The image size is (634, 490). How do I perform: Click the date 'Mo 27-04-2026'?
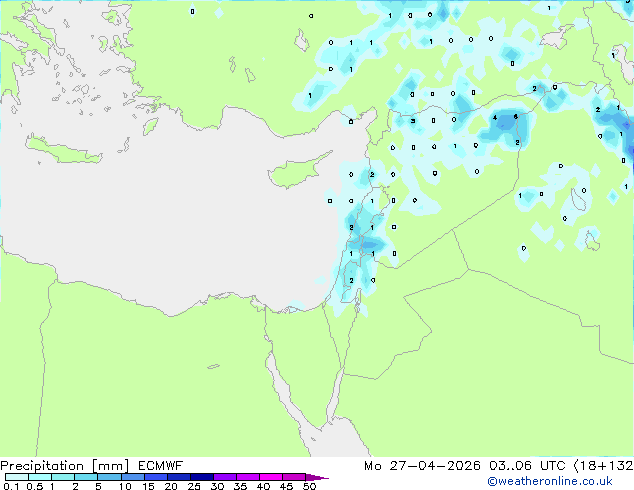pos(422,466)
